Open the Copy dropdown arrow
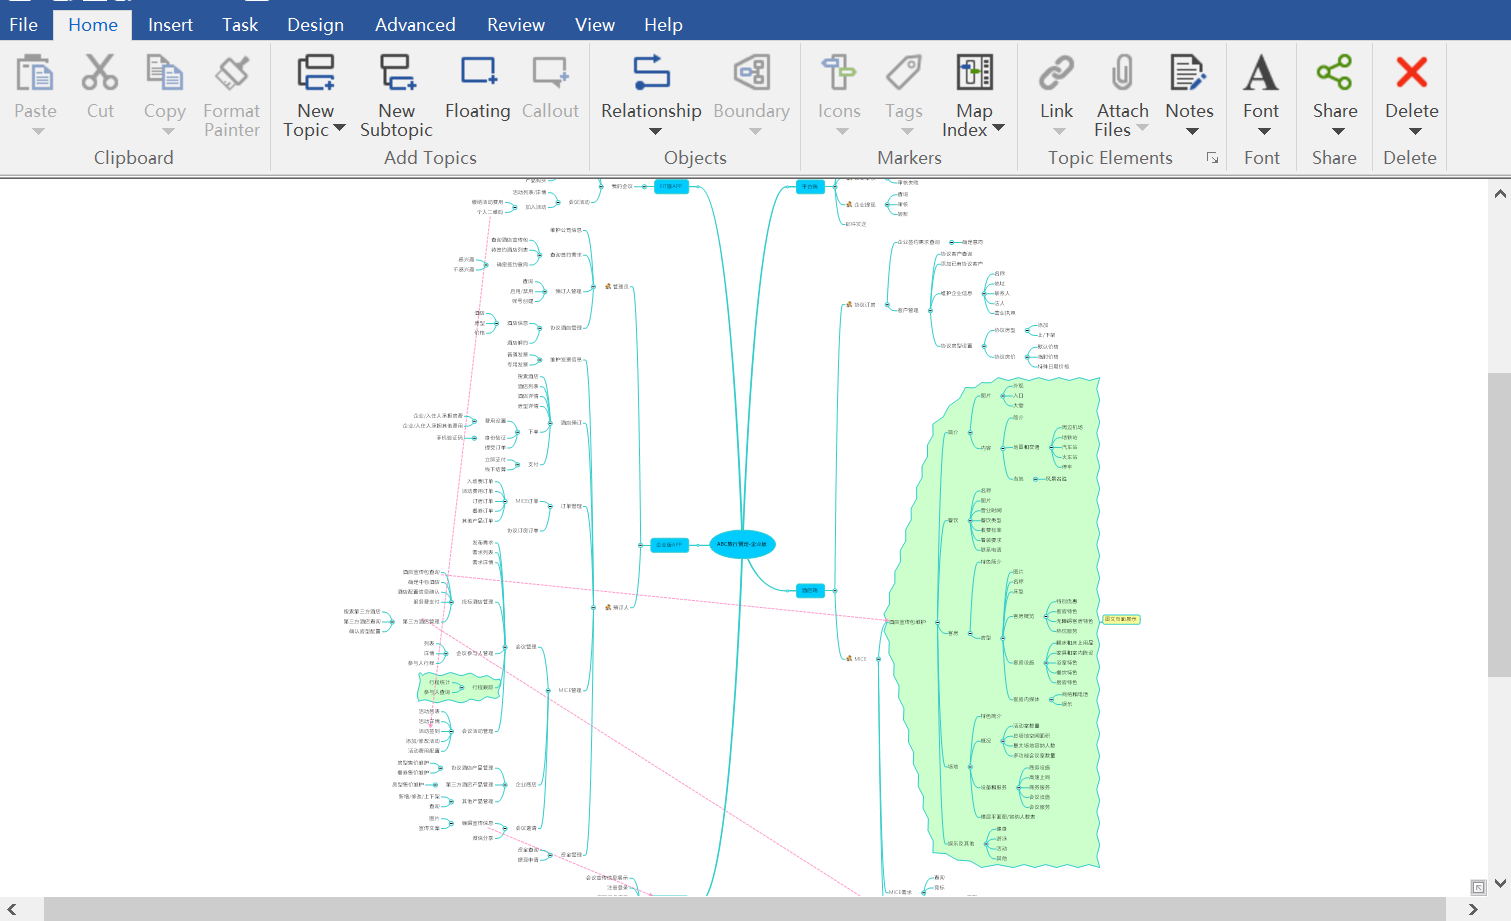 [168, 131]
